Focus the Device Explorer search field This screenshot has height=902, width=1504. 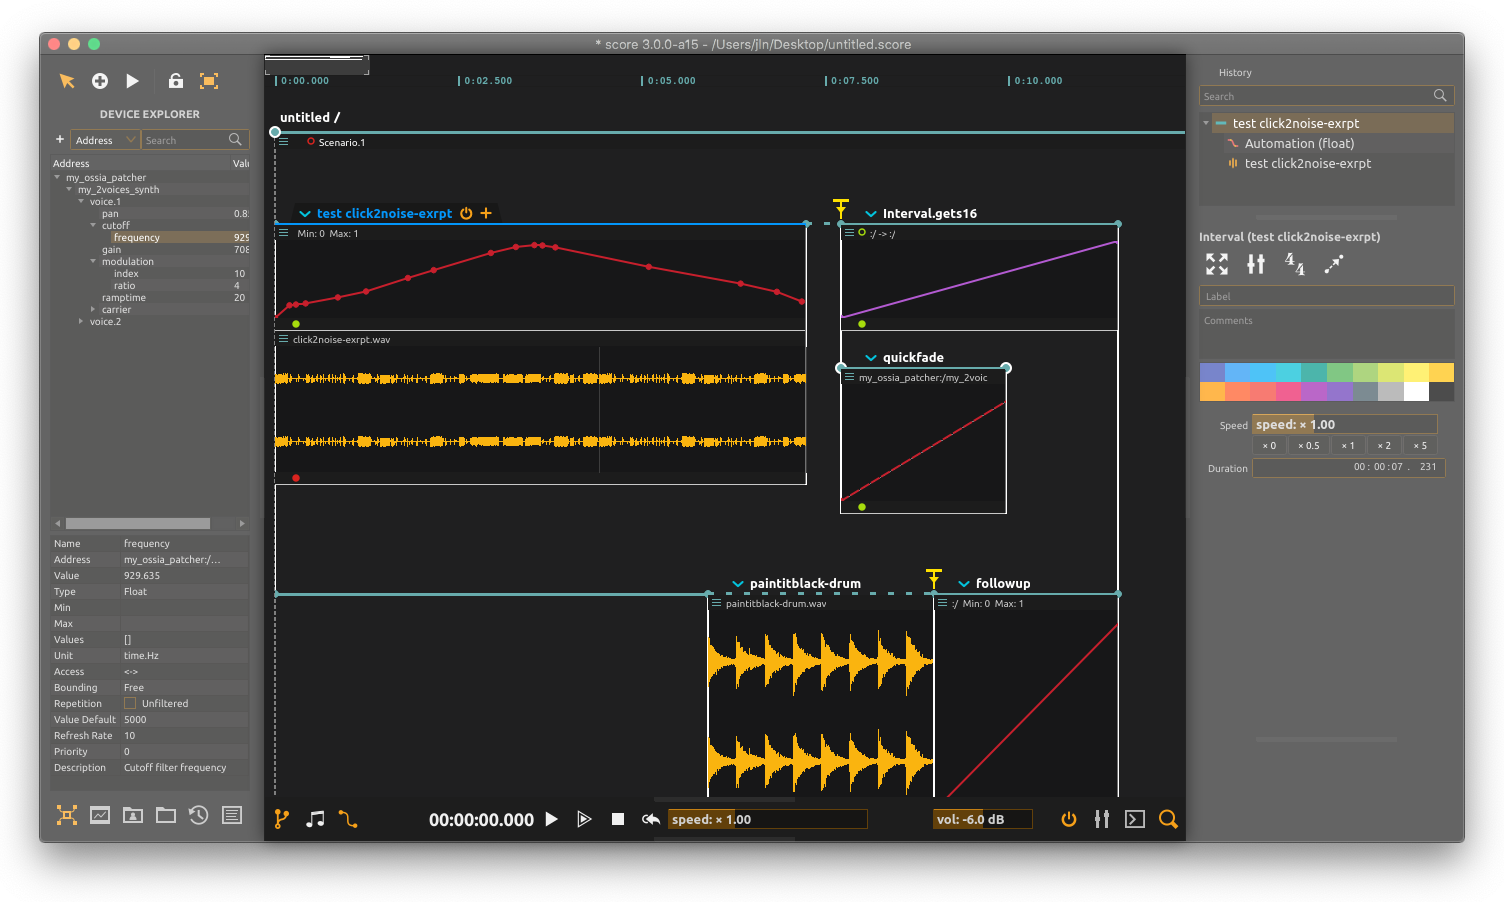click(x=194, y=140)
